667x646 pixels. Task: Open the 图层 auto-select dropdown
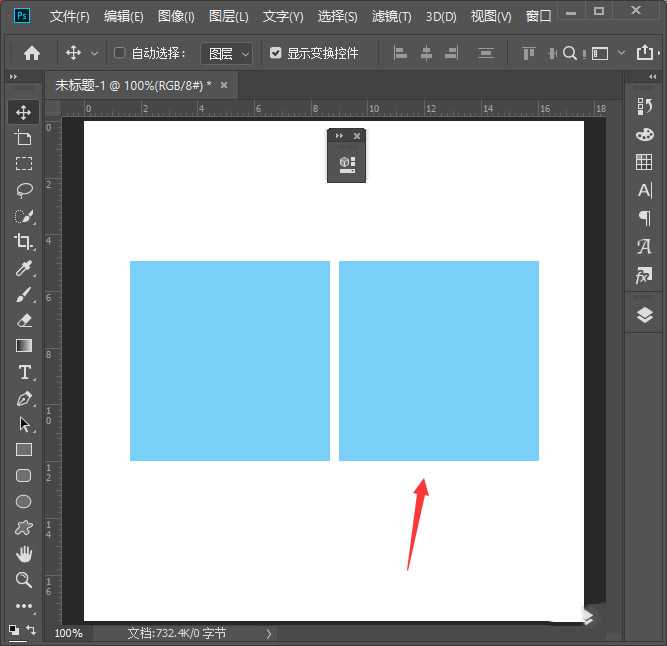pos(227,53)
